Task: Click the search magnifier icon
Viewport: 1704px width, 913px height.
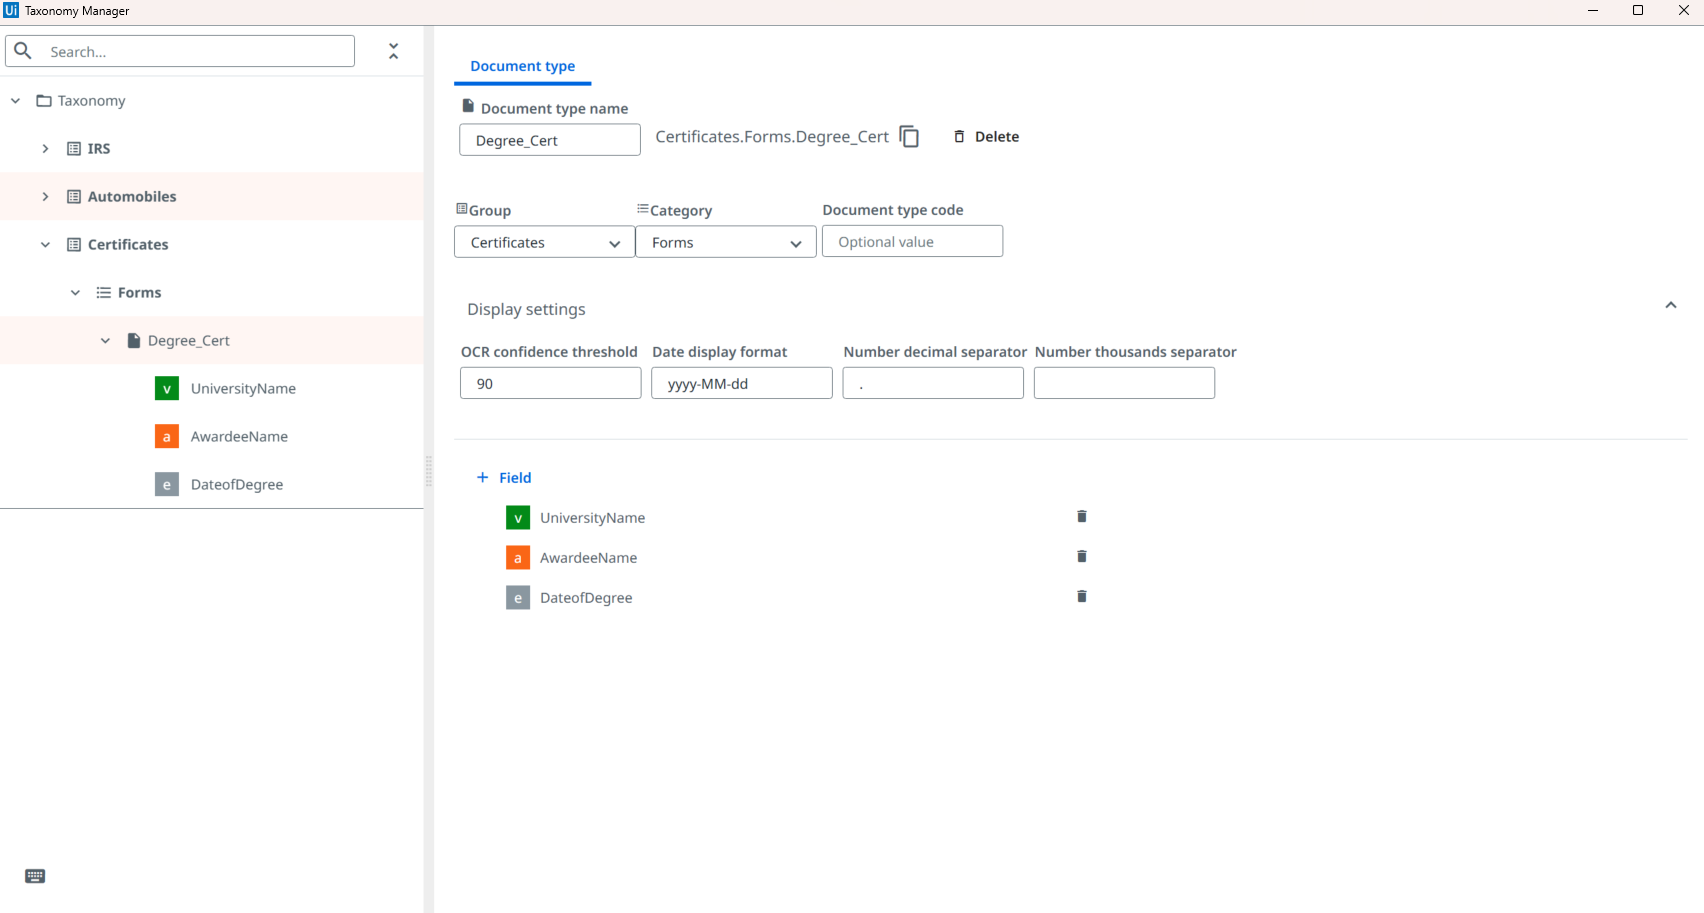Action: tap(23, 51)
